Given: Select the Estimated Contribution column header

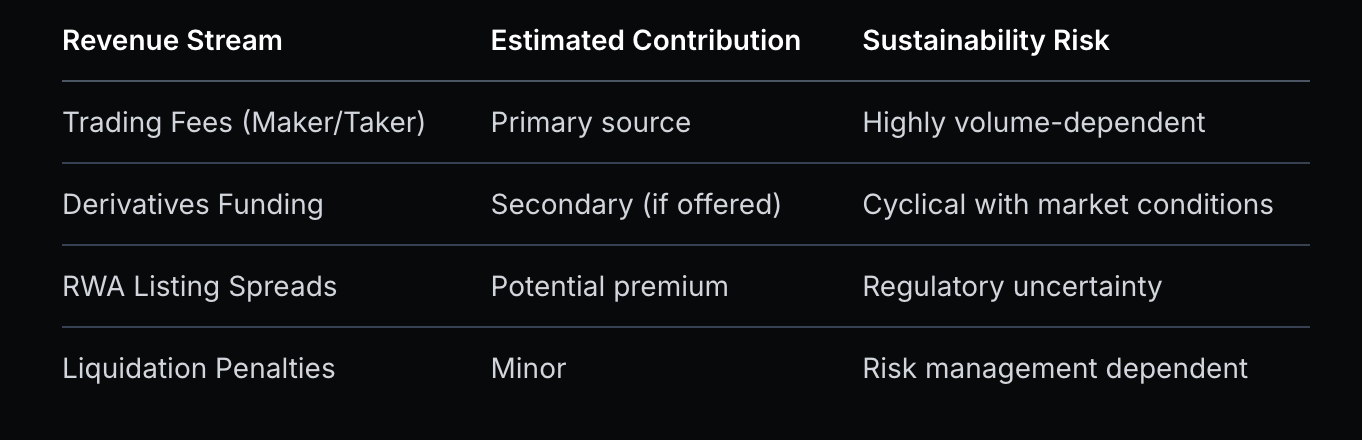Looking at the screenshot, I should point(645,40).
